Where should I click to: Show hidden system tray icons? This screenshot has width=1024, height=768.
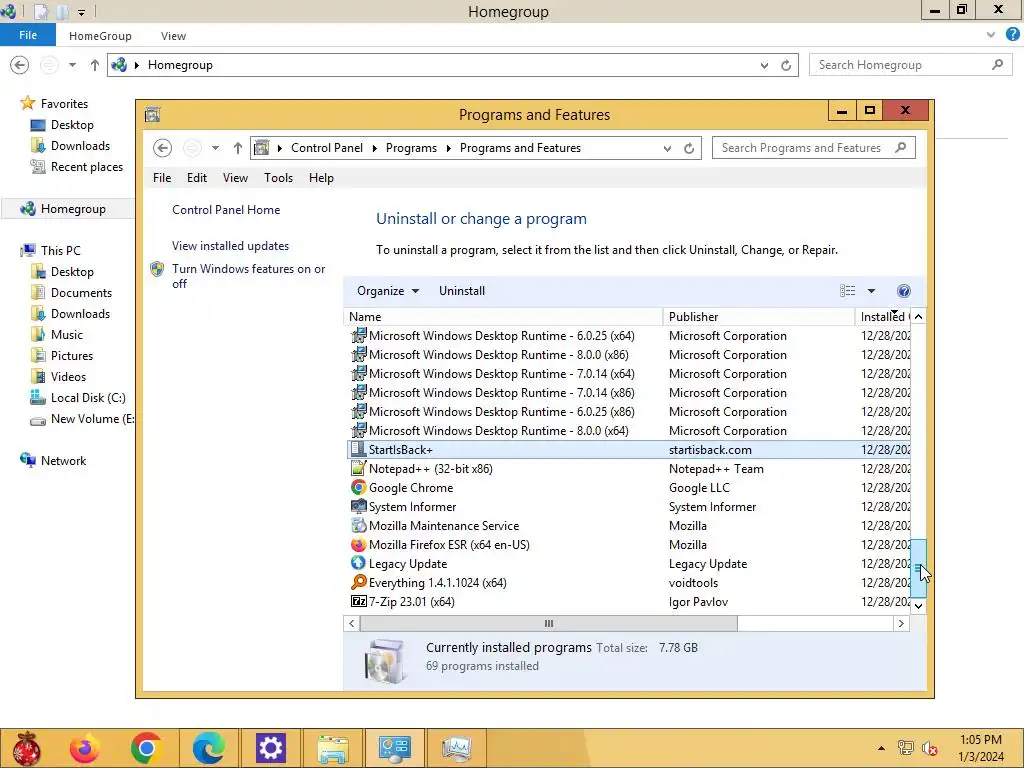click(881, 748)
